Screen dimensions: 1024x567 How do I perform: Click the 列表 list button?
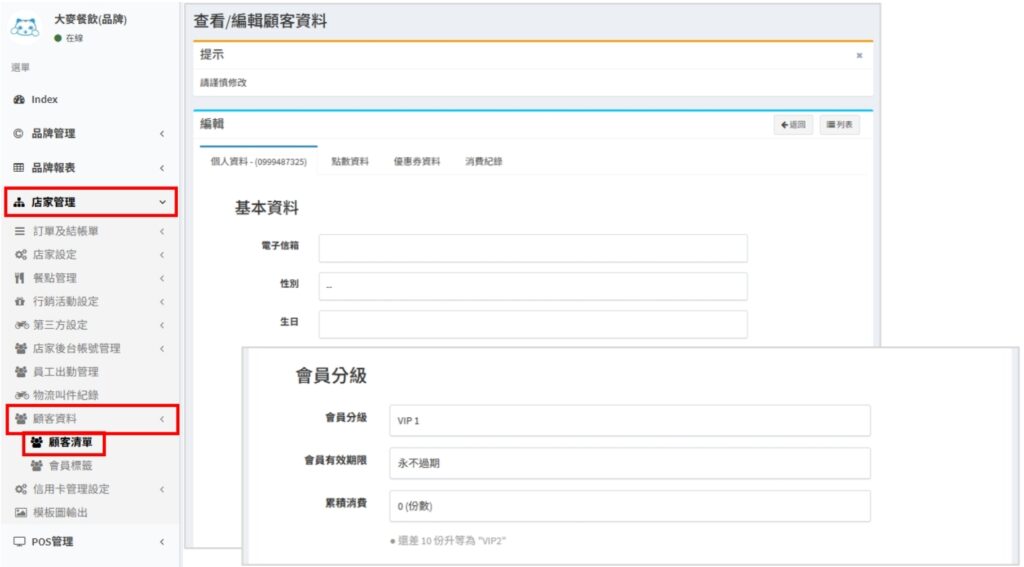[x=839, y=125]
